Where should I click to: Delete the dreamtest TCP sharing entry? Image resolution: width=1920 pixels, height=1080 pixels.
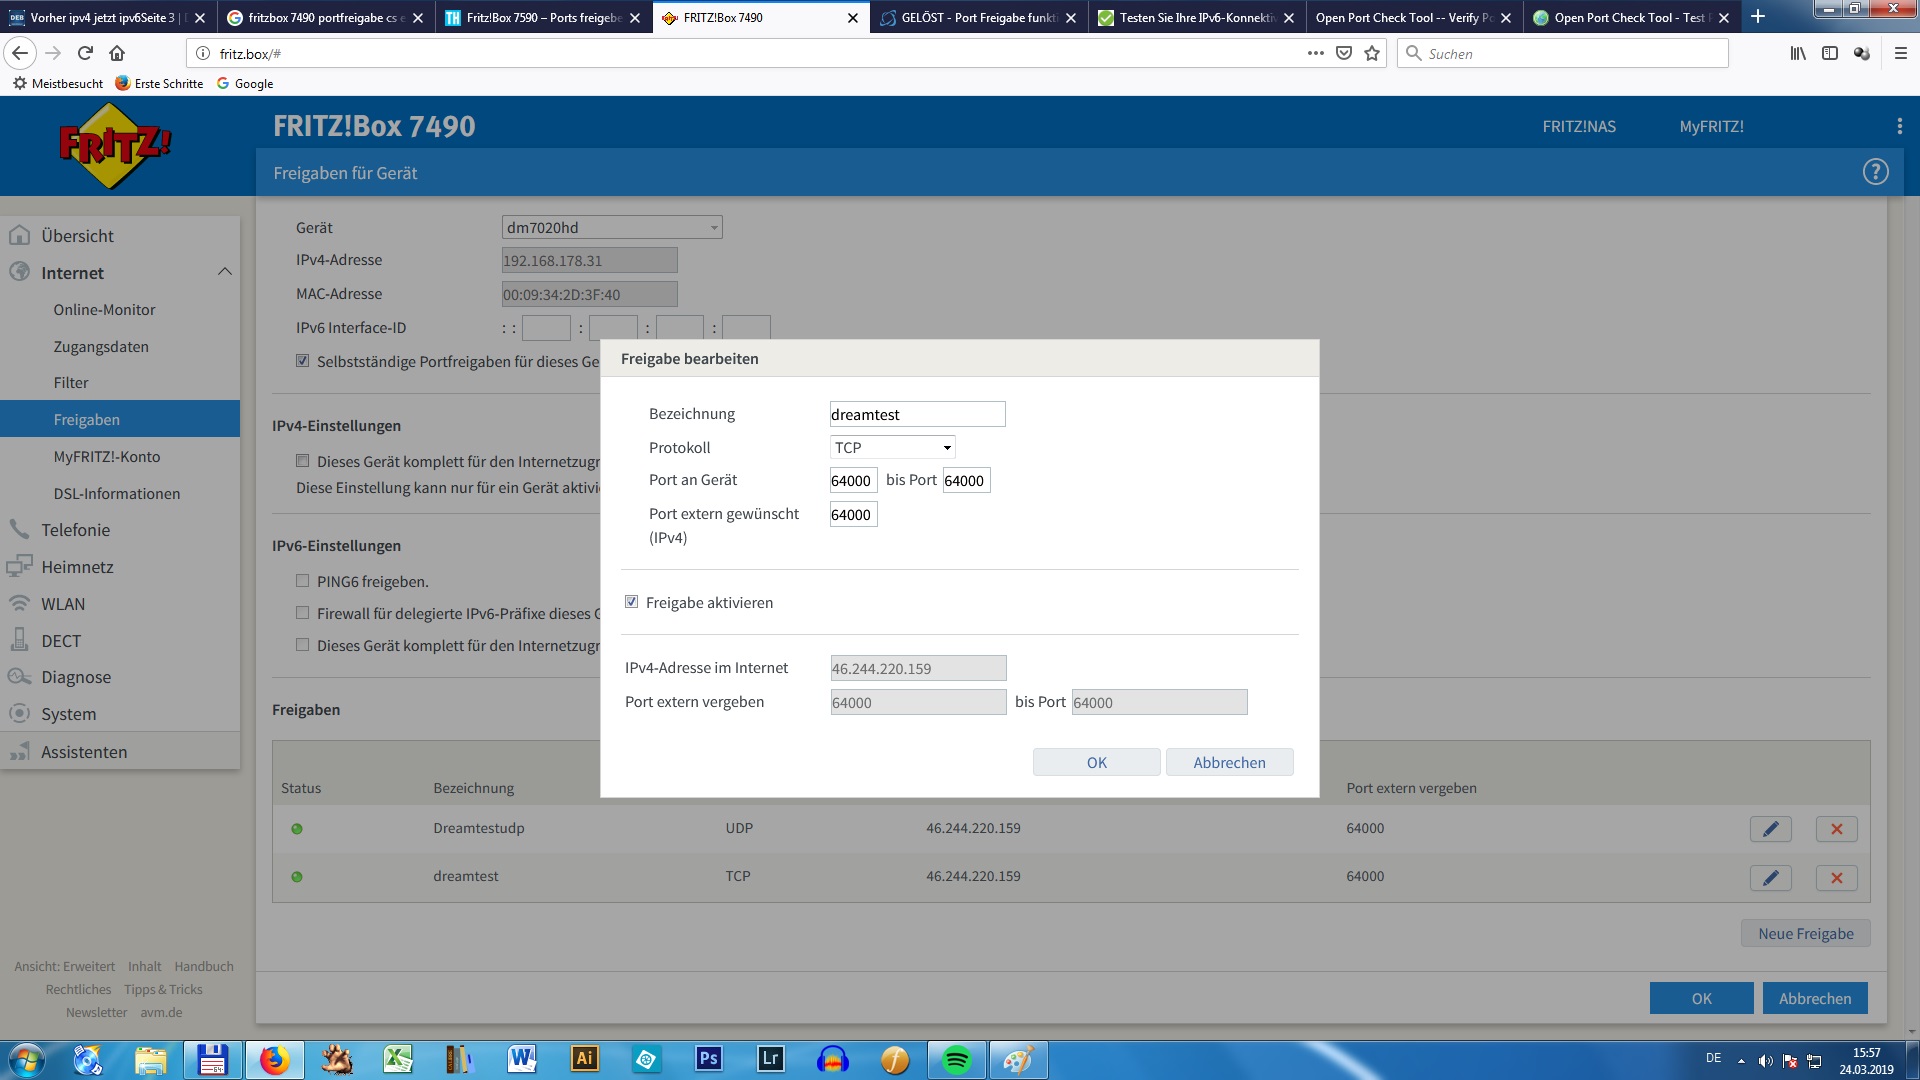pyautogui.click(x=1836, y=878)
